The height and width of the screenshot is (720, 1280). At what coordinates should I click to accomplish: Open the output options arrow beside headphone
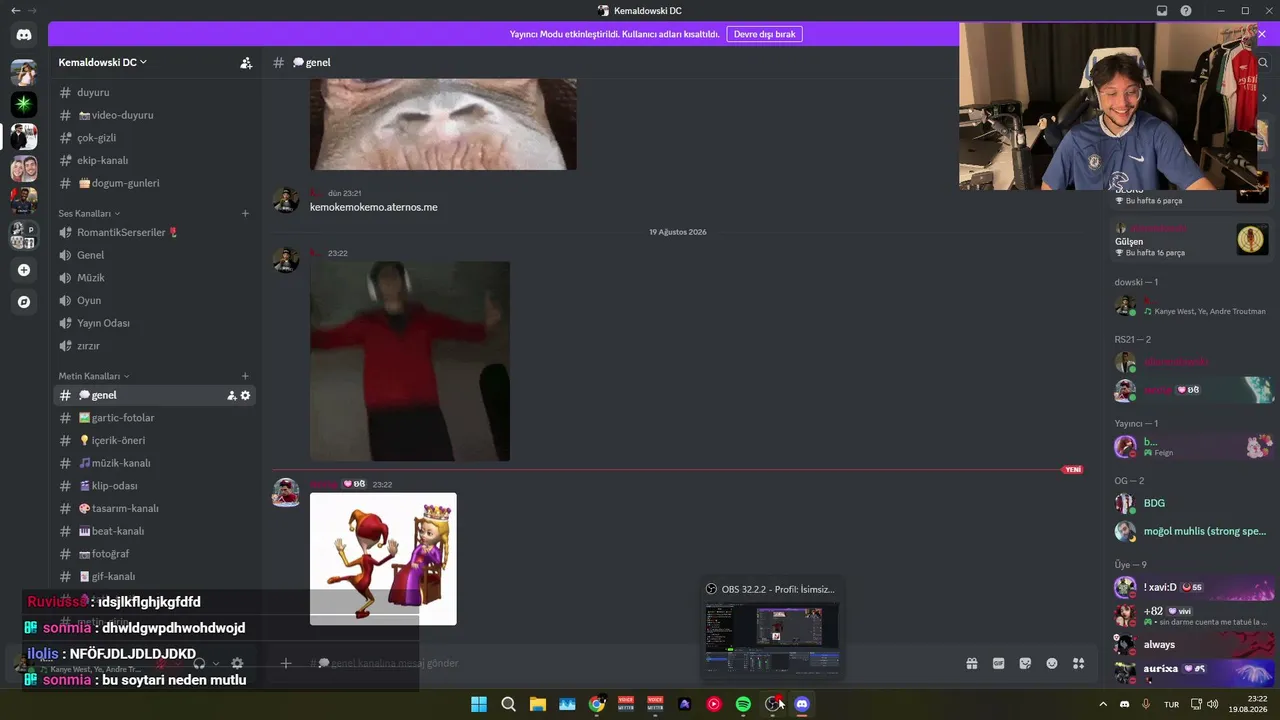pos(215,663)
